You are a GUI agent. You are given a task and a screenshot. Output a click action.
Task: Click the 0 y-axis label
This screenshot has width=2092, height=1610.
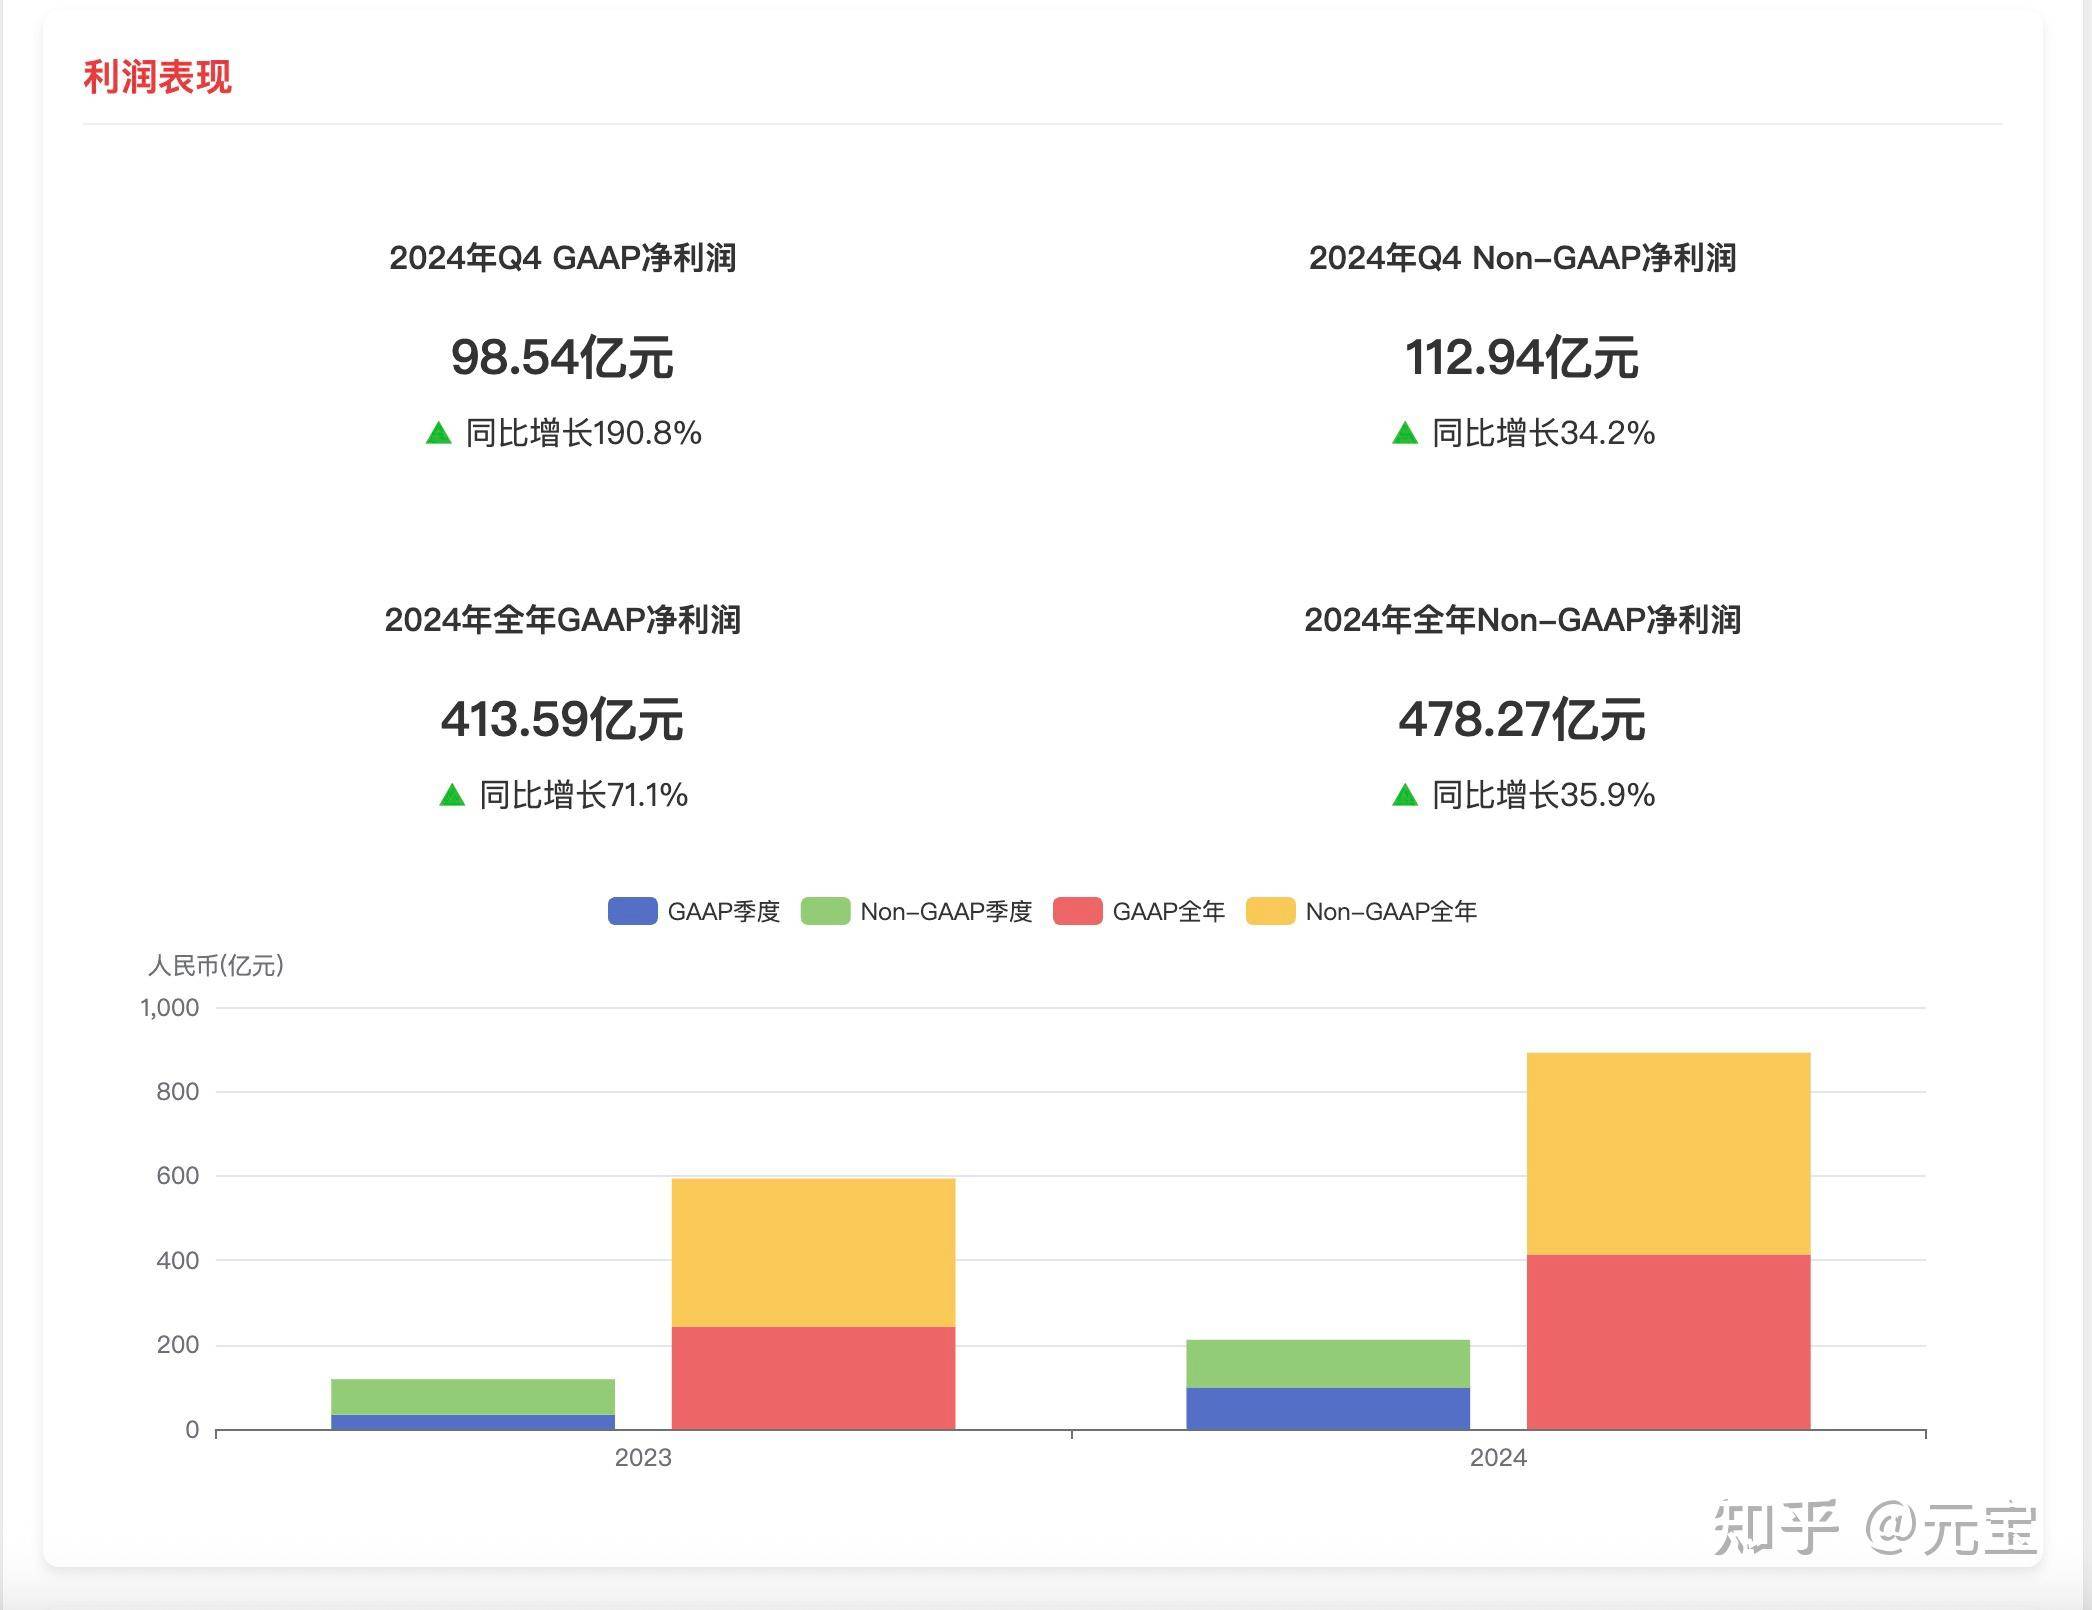point(192,1430)
